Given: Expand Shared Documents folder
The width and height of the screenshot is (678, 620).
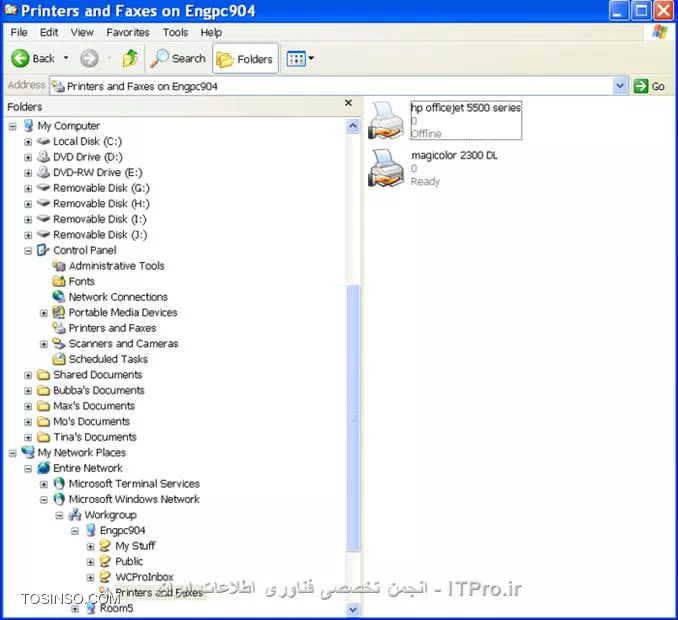Looking at the screenshot, I should click(28, 375).
